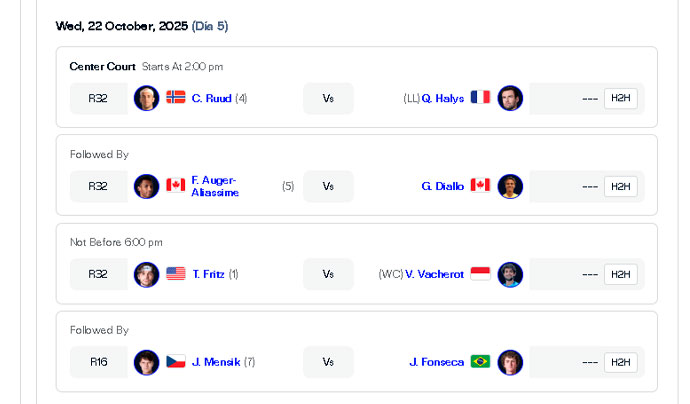
Task: Open T. Fritz player profile link
Action: [x=208, y=274]
